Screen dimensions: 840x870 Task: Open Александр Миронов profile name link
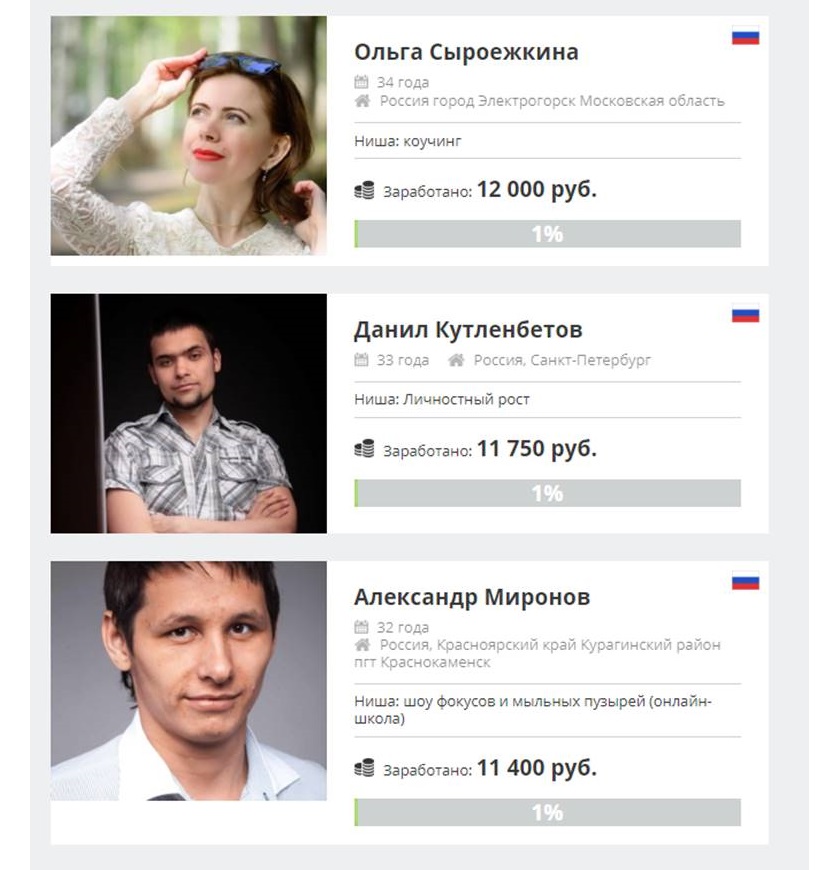pos(472,597)
